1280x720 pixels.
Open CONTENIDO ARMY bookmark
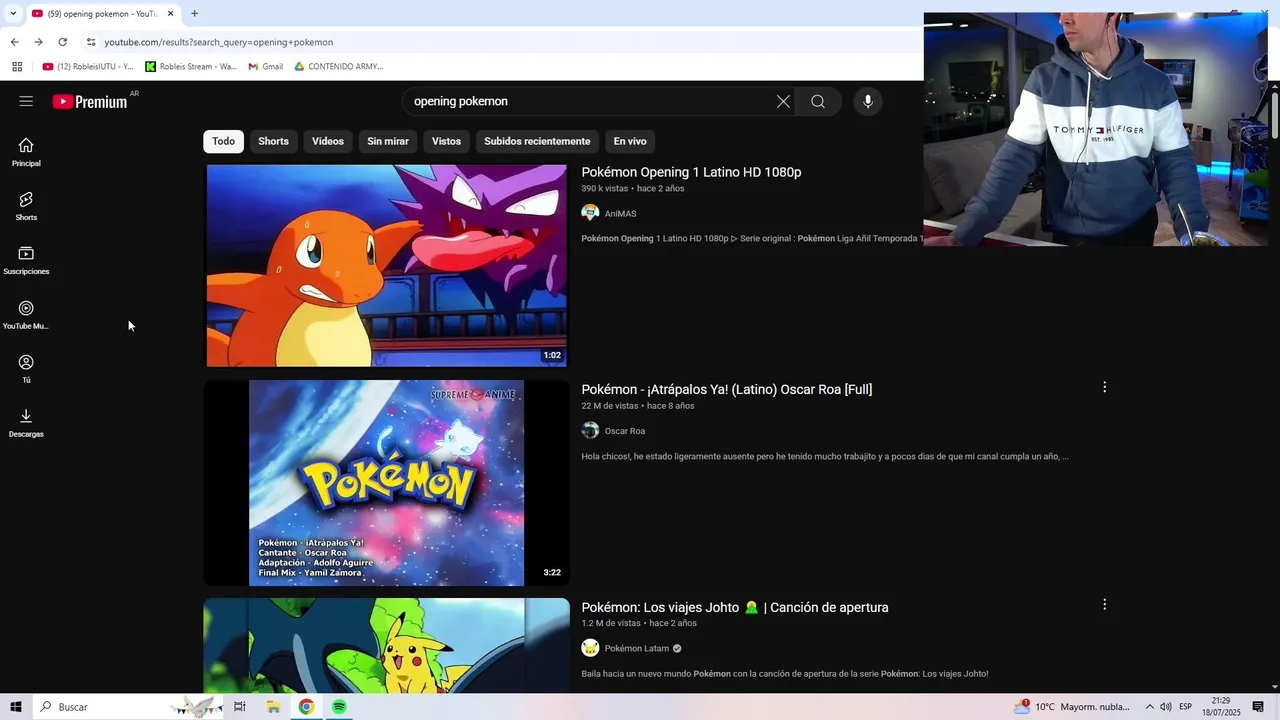[339, 66]
